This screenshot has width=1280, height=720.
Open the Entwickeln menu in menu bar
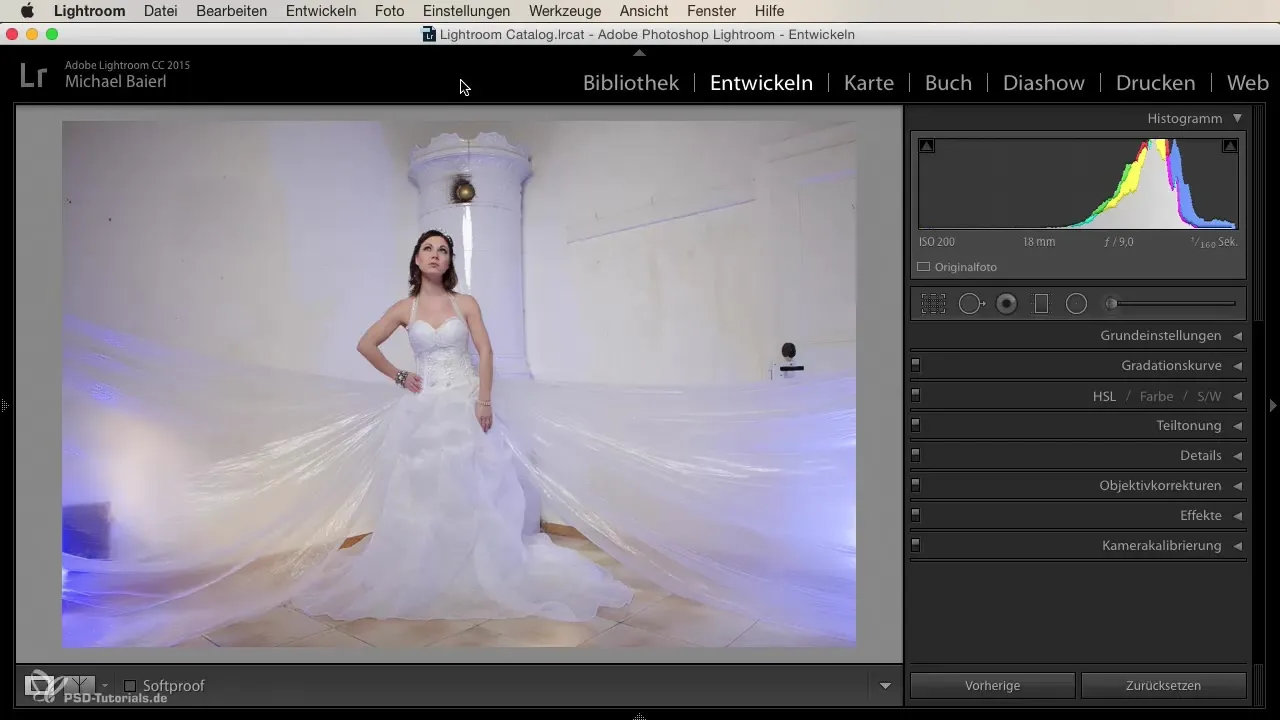click(x=321, y=11)
